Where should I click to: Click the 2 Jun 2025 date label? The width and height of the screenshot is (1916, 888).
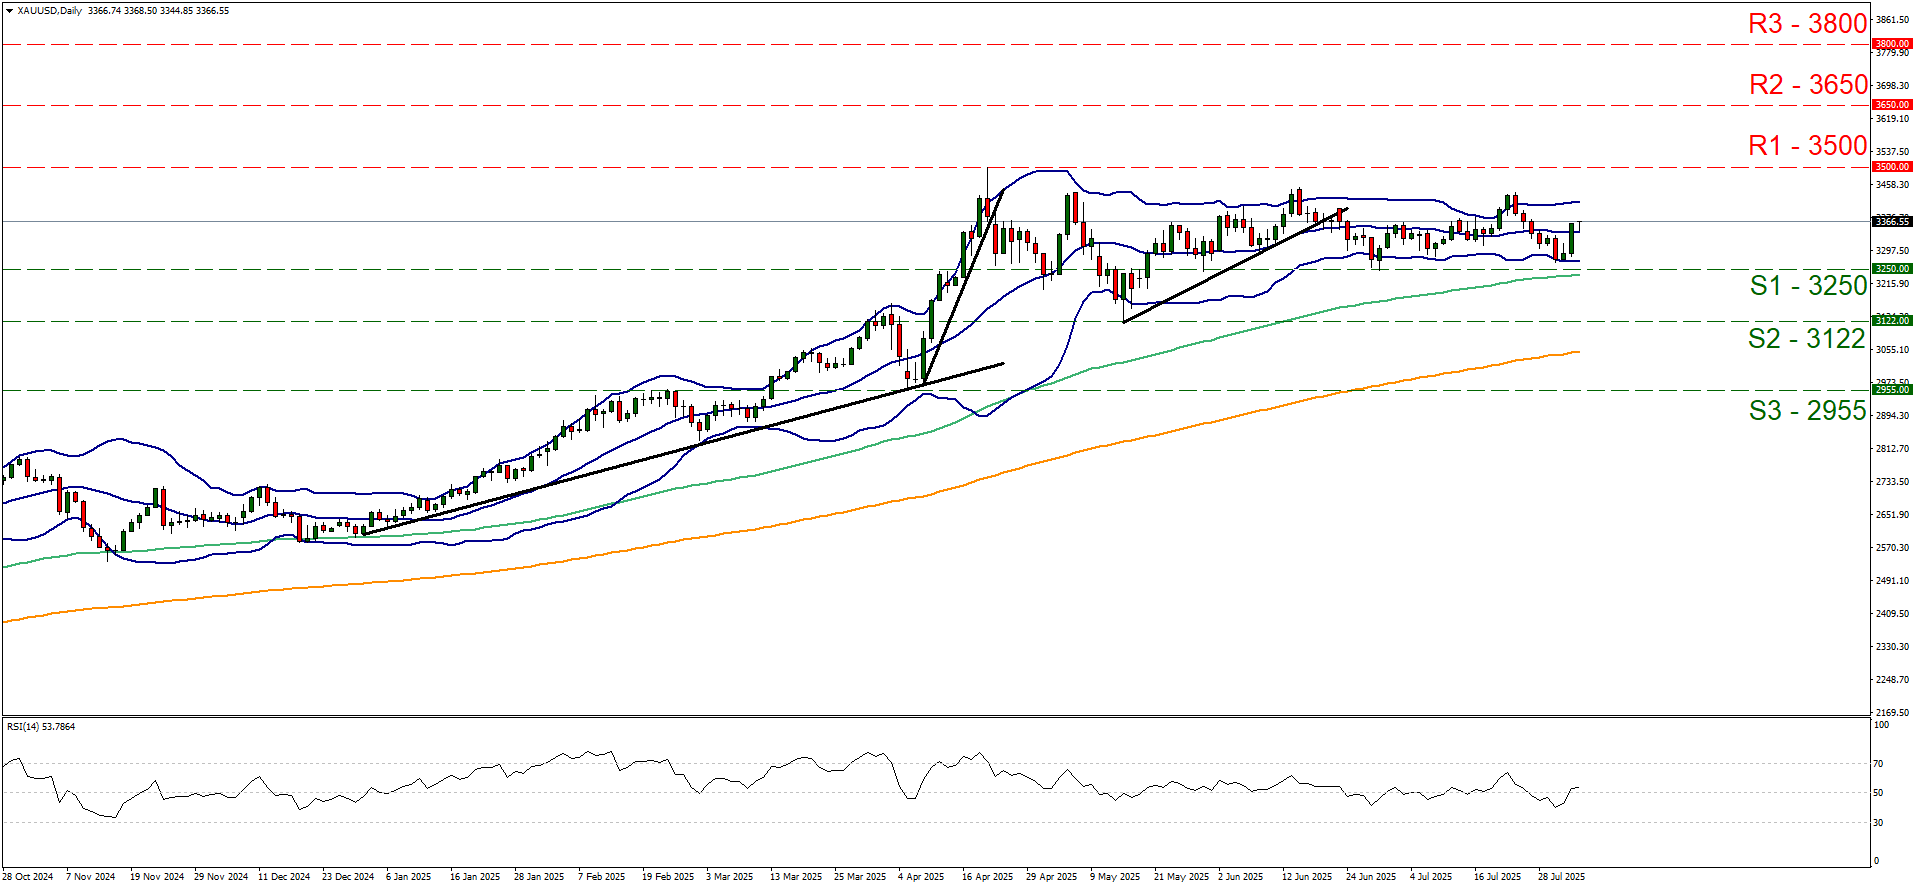(1241, 877)
